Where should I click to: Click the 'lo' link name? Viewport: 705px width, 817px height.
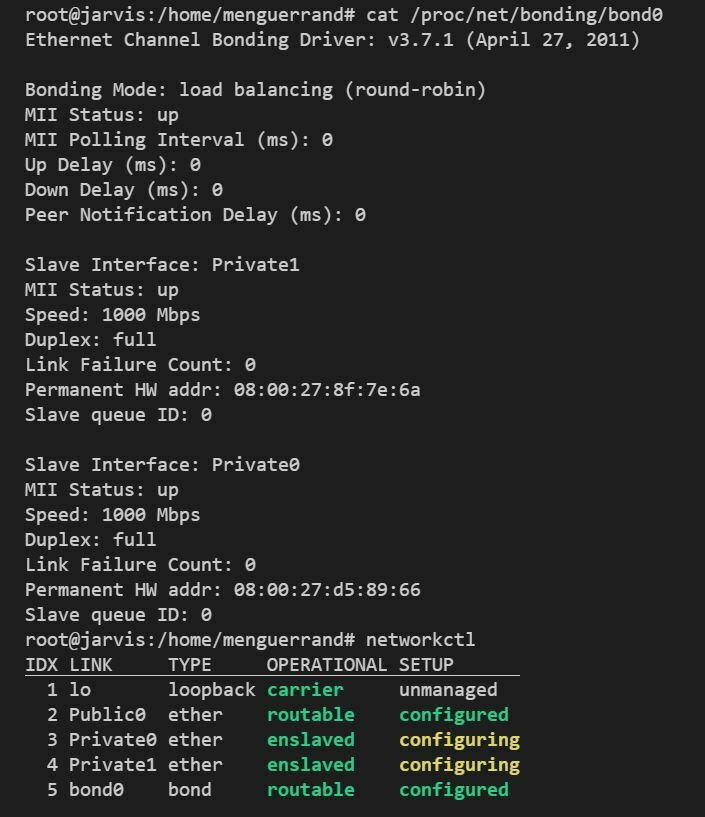pyautogui.click(x=80, y=690)
